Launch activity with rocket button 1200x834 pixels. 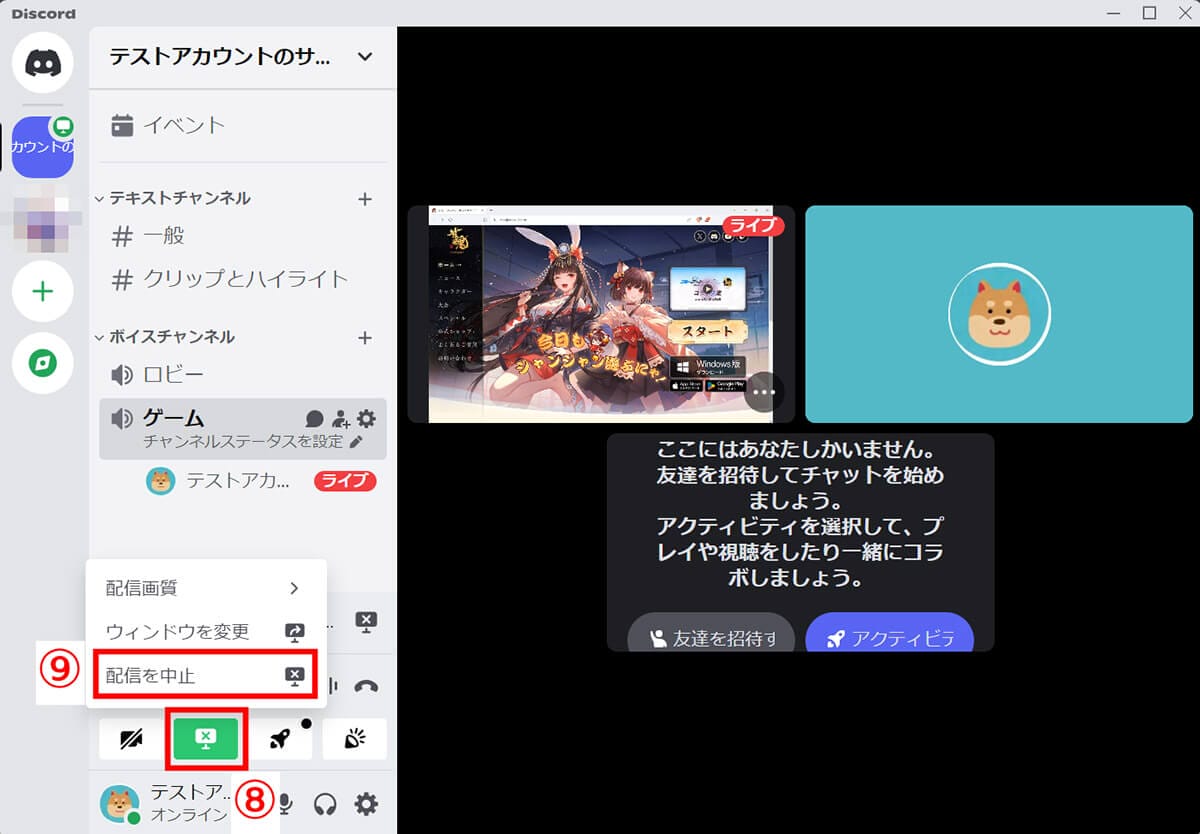[280, 739]
